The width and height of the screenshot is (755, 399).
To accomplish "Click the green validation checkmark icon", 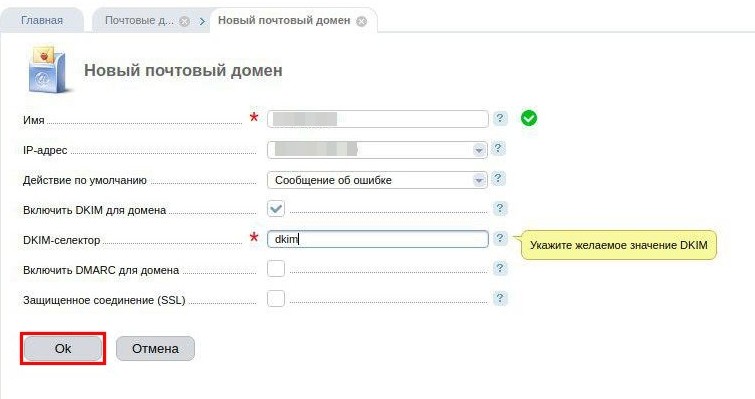I will pos(529,118).
